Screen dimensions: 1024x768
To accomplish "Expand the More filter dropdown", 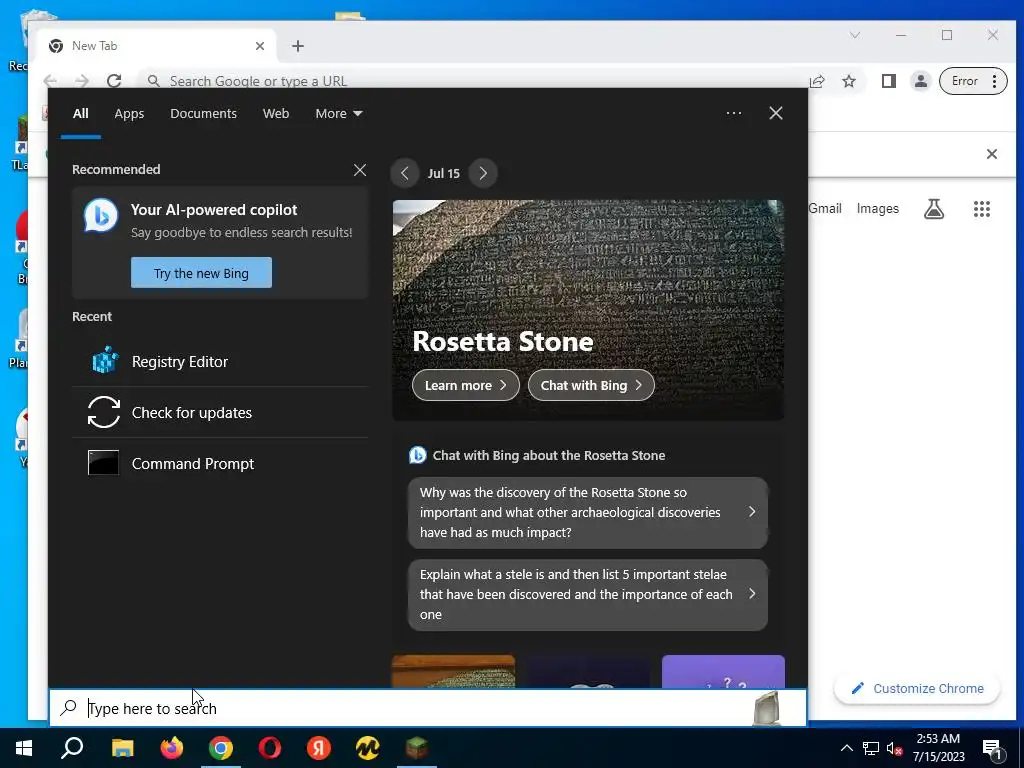I will 338,114.
